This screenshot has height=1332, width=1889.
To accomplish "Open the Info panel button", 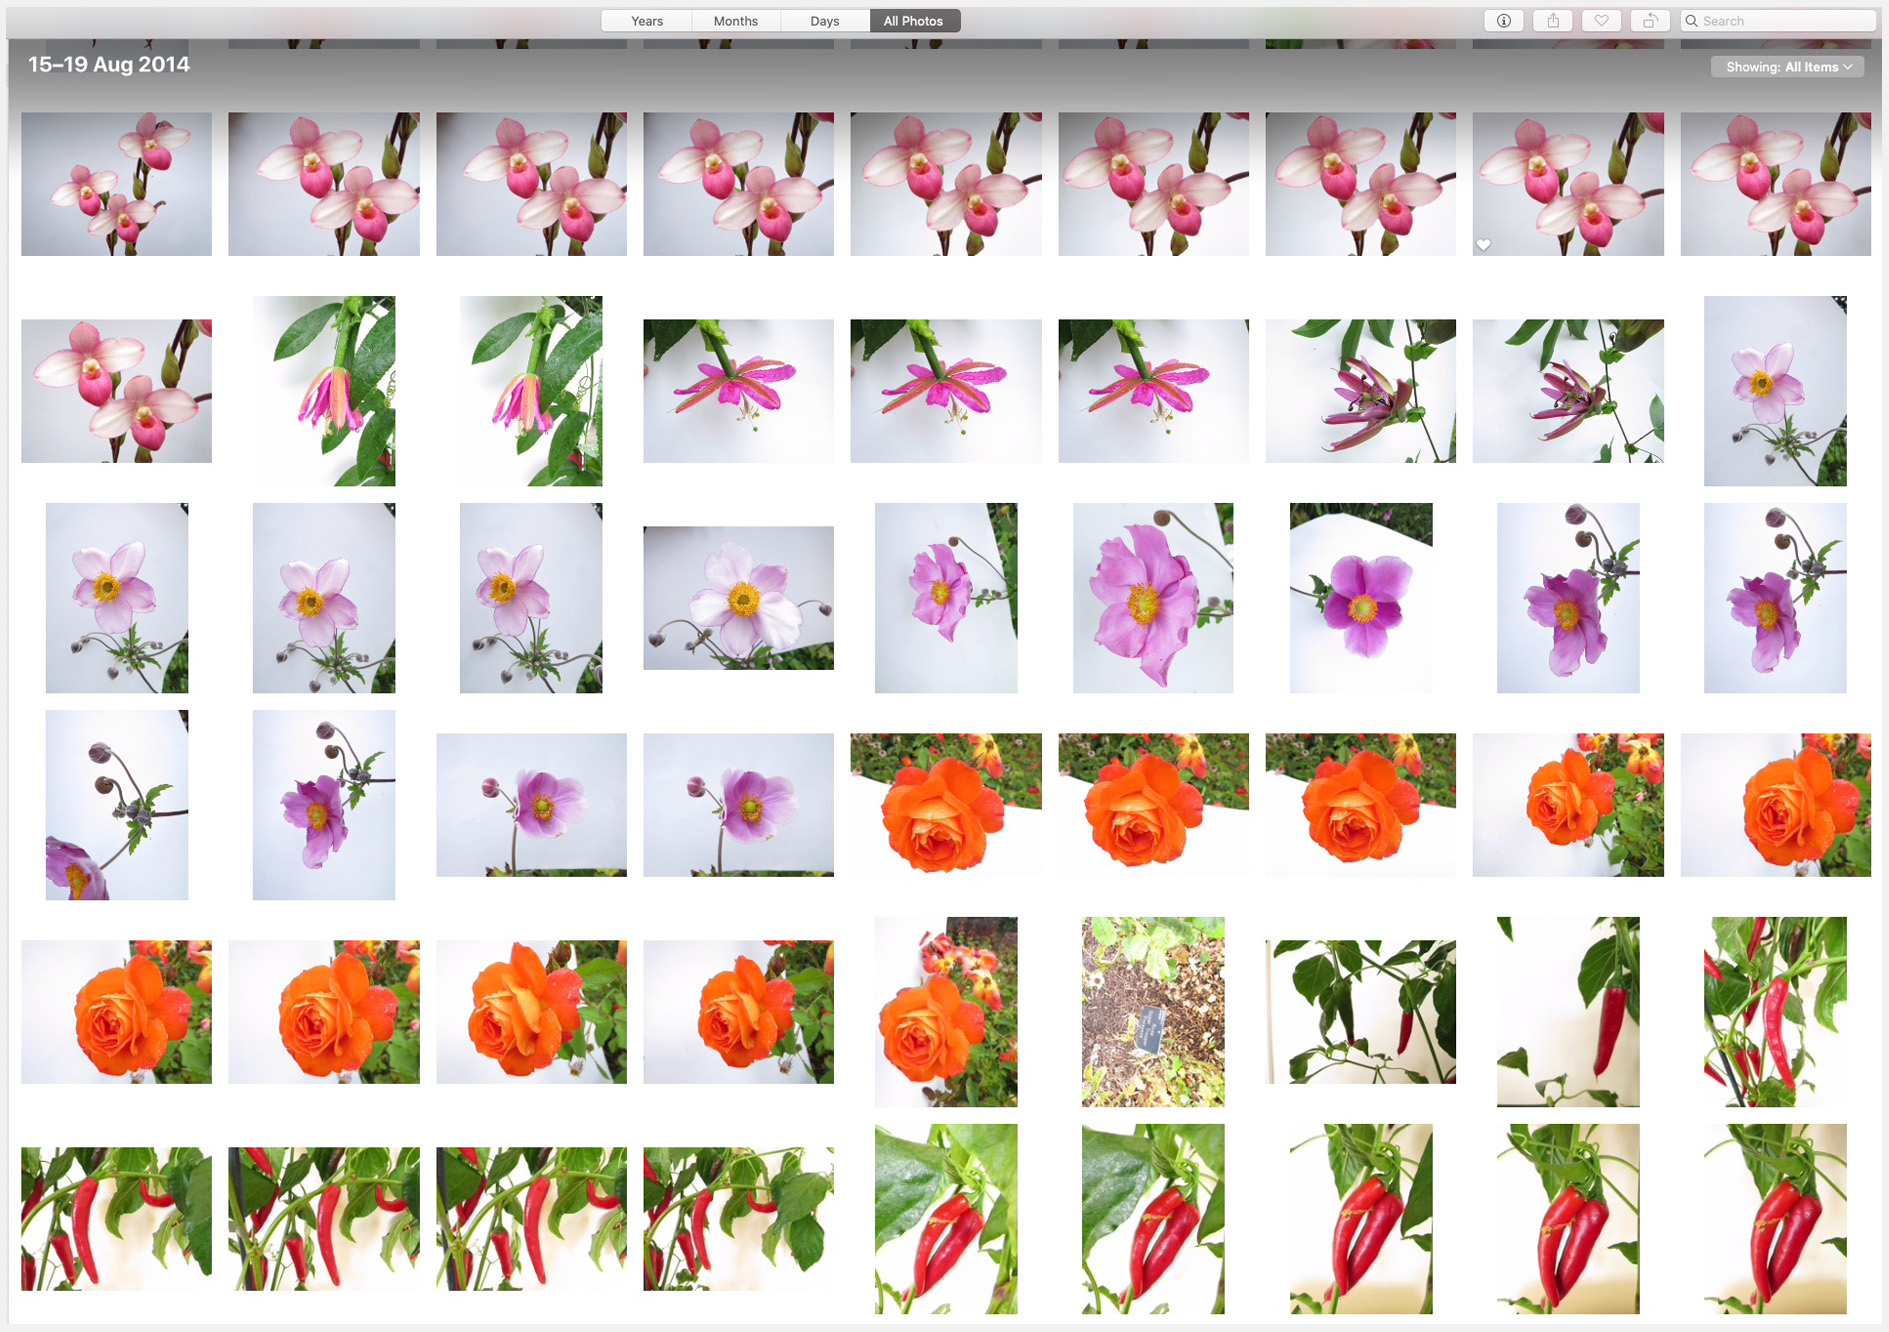I will [1503, 21].
